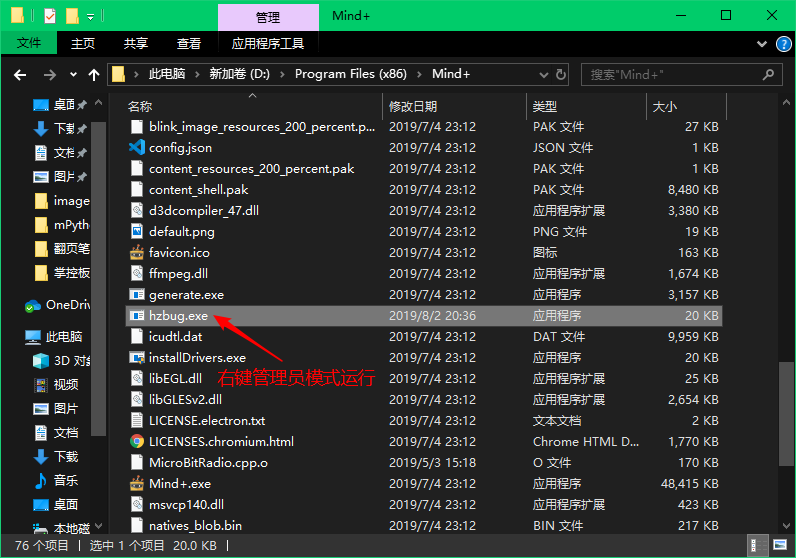
Task: Go up one folder level
Action: pos(94,75)
